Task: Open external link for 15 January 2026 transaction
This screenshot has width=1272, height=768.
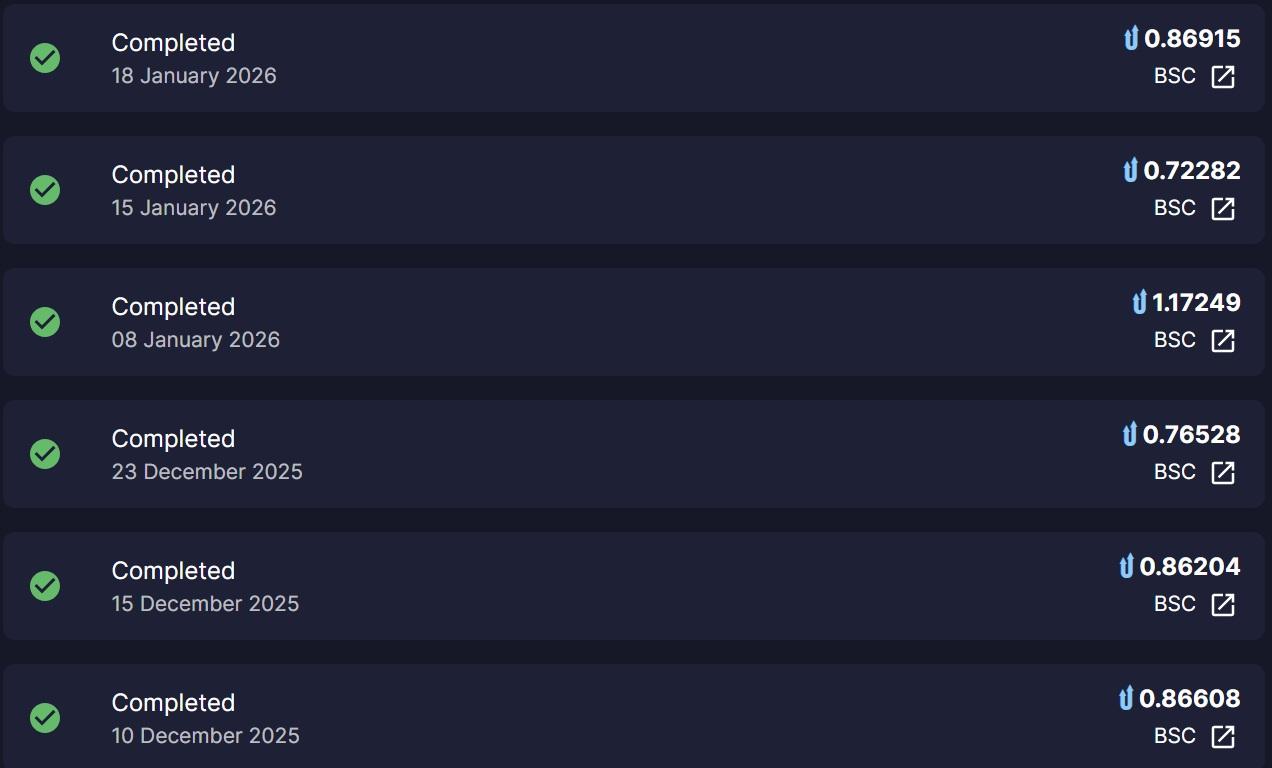Action: click(x=1223, y=209)
